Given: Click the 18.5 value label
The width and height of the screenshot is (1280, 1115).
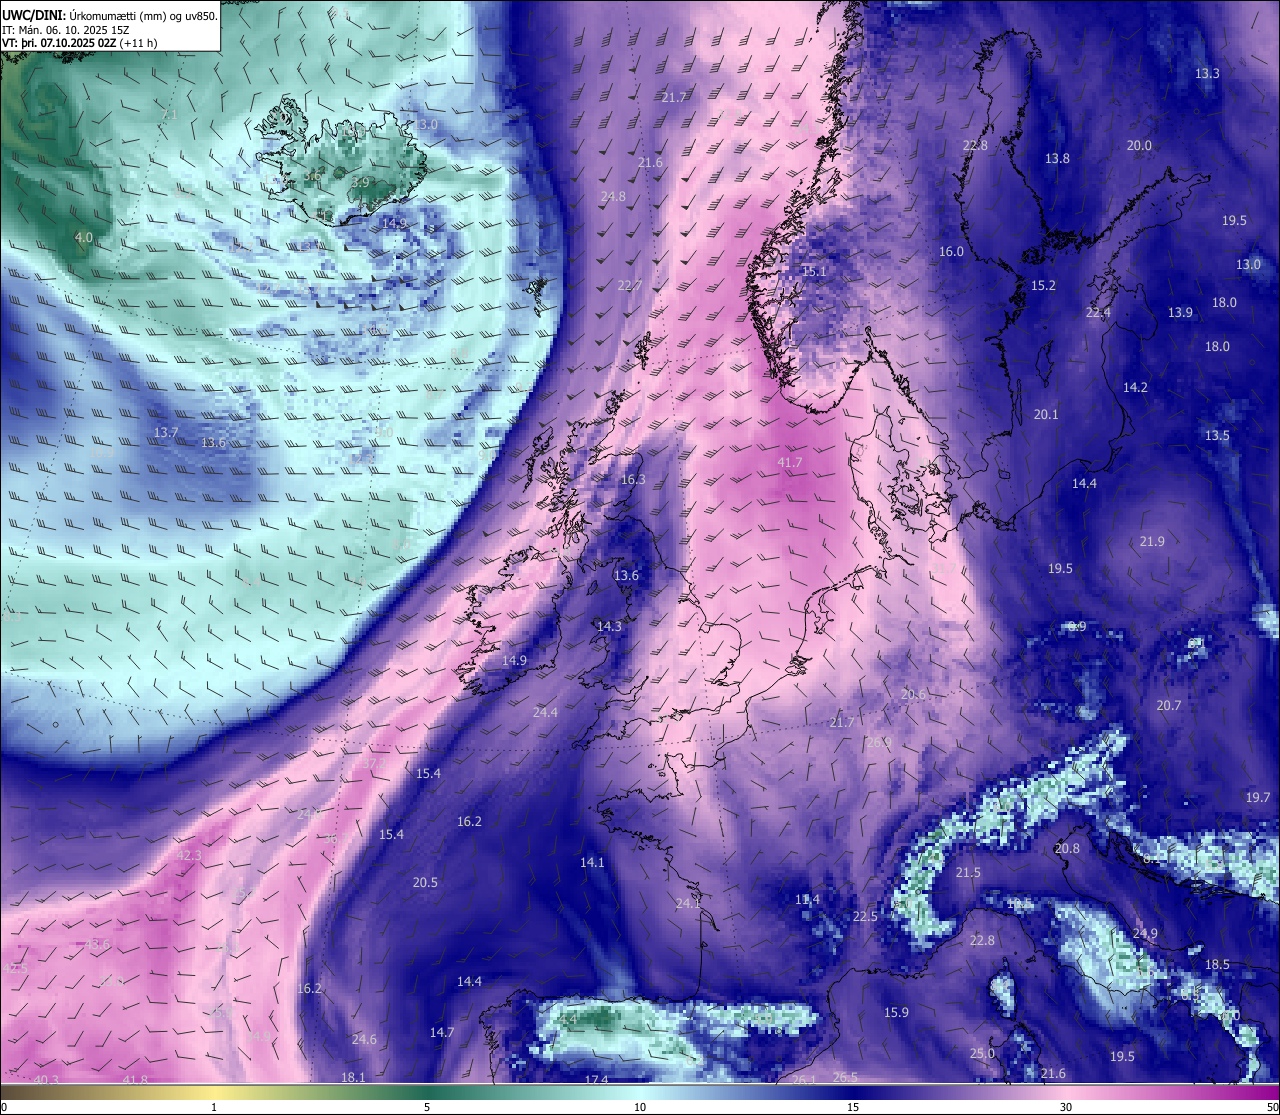Looking at the screenshot, I should click(1217, 964).
